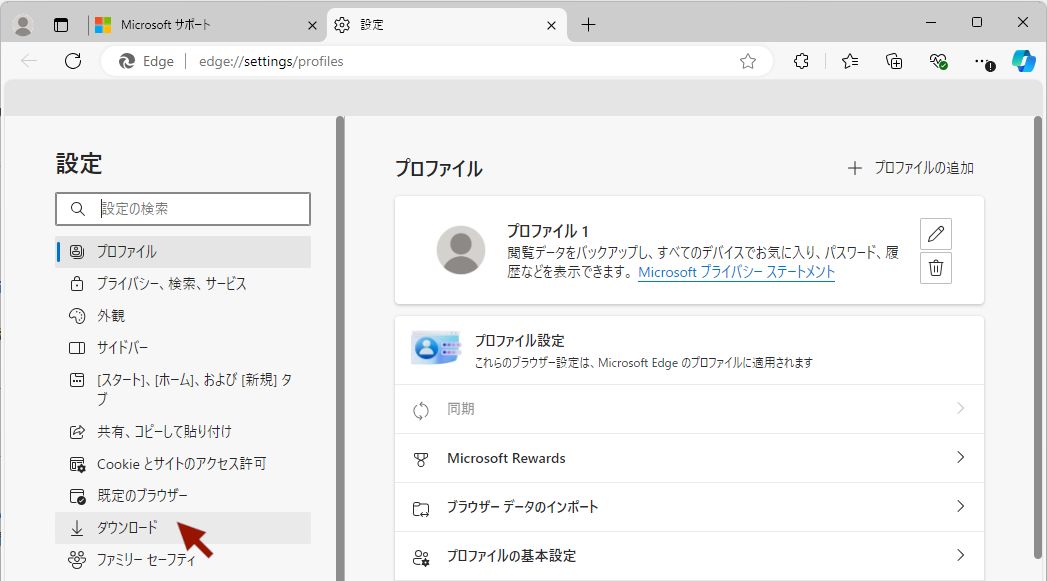Click the sidebar vertical scrollbar
Image resolution: width=1047 pixels, height=581 pixels.
tap(340, 347)
